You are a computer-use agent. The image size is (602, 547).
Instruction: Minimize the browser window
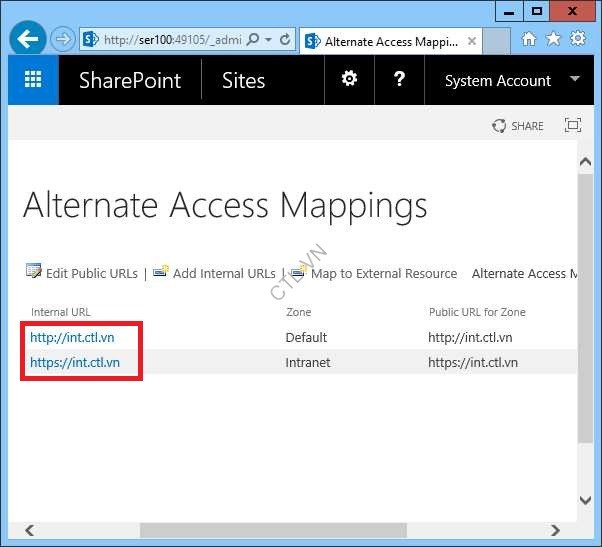coord(509,12)
